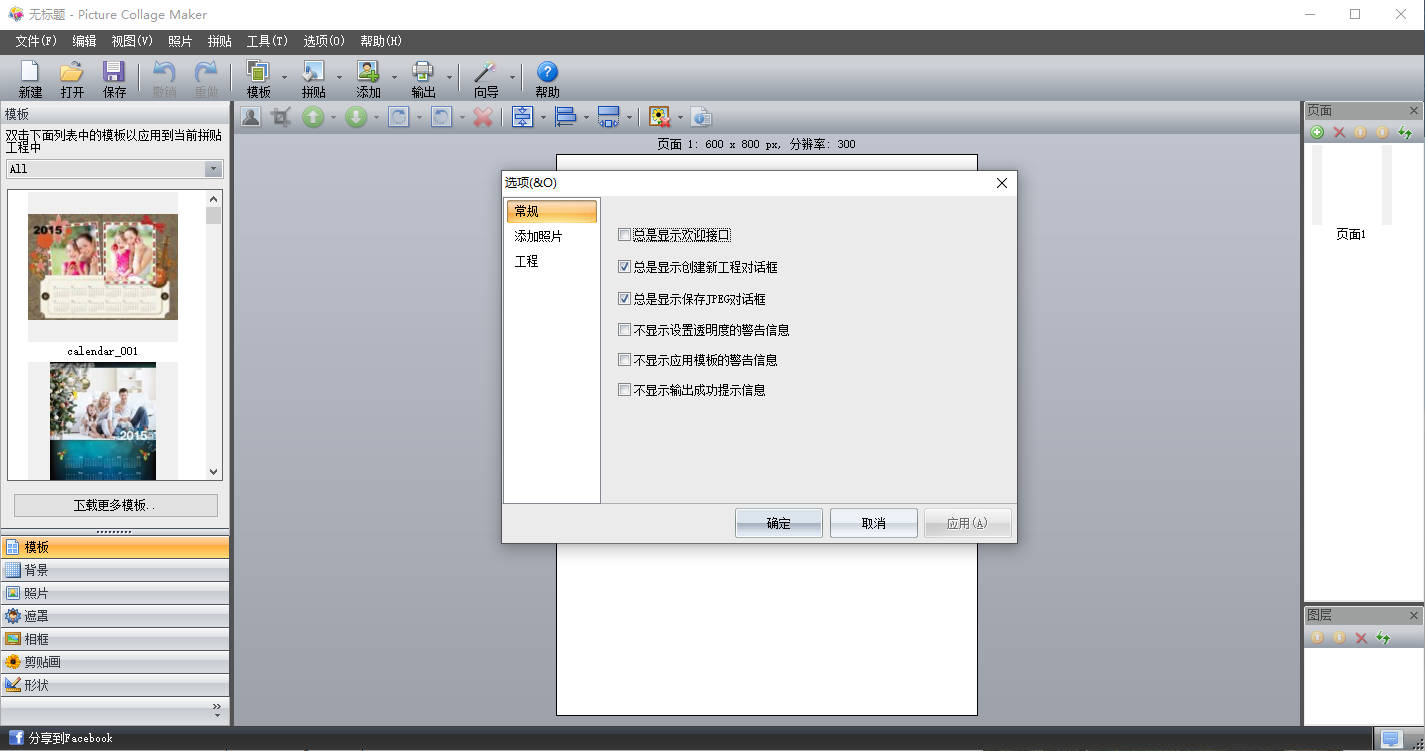1425x751 pixels.
Task: Click the green add page icon
Action: click(1317, 132)
